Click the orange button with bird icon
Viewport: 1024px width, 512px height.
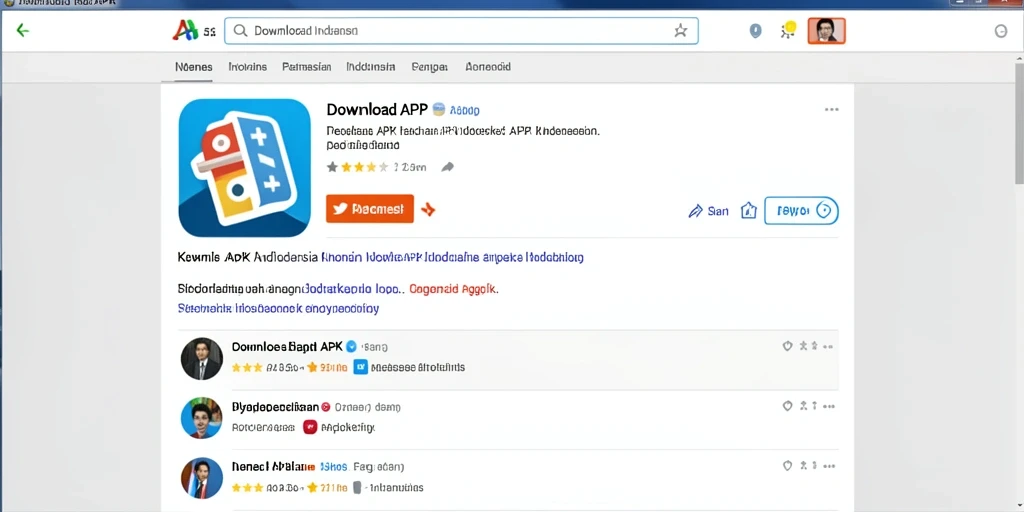coord(370,209)
